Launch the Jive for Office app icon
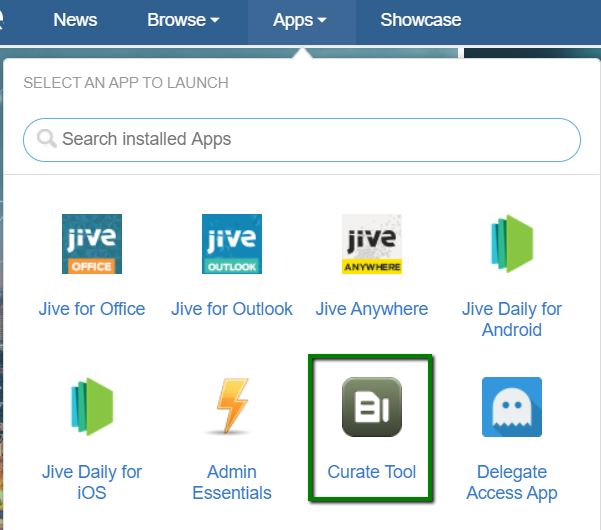Viewport: 601px width, 530px height. coord(92,244)
